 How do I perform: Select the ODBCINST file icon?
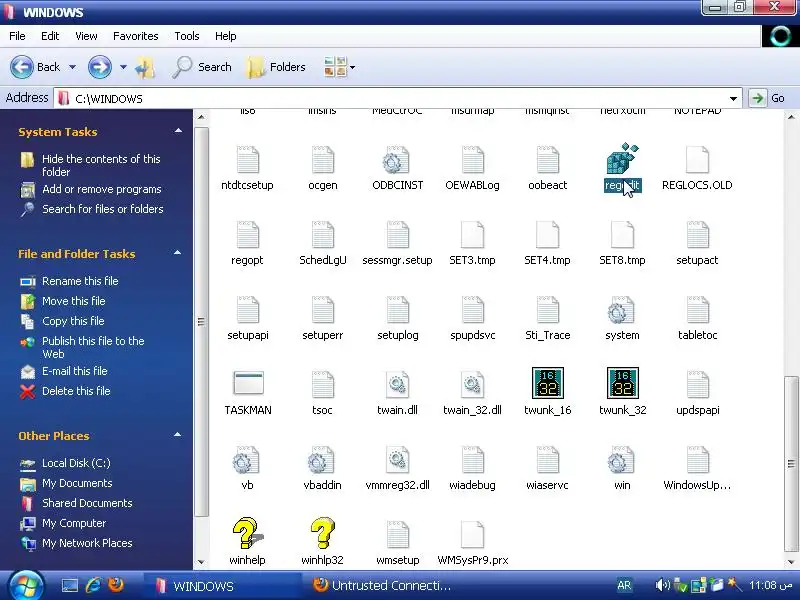397,160
